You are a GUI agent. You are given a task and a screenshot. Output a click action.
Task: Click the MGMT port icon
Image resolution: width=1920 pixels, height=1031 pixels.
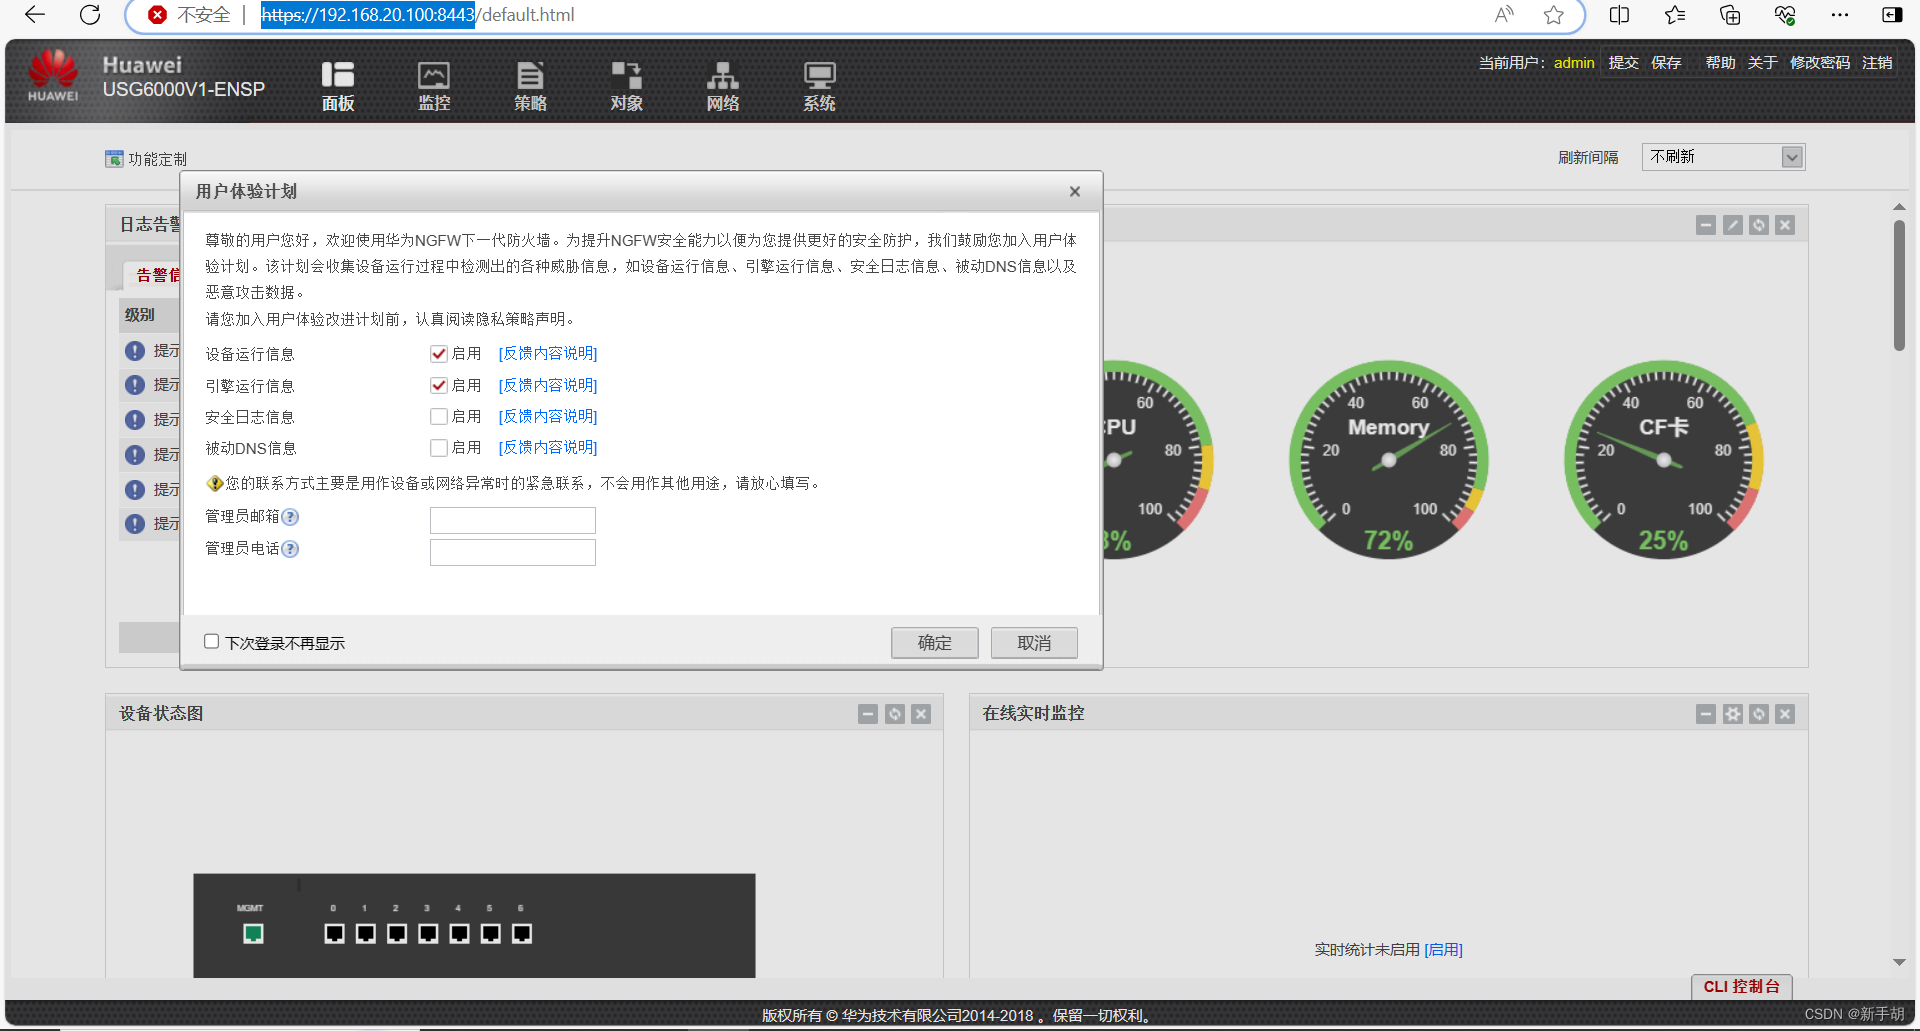coord(253,933)
